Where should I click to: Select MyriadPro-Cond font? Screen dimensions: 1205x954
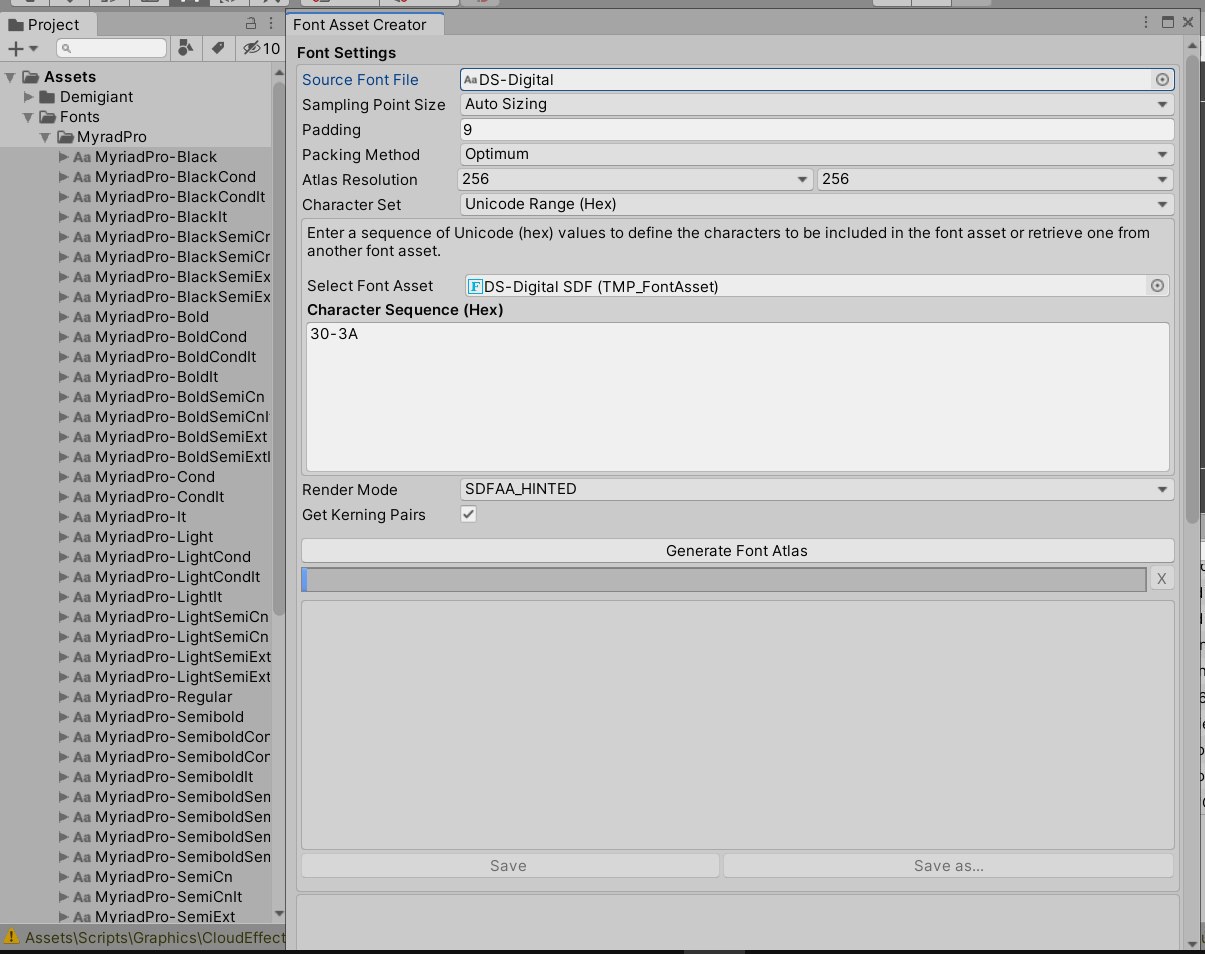click(x=155, y=477)
